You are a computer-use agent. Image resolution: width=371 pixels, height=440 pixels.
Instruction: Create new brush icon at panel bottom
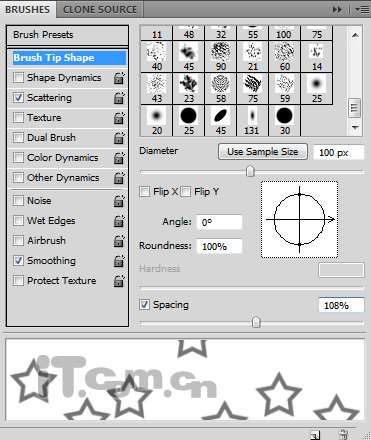point(315,435)
